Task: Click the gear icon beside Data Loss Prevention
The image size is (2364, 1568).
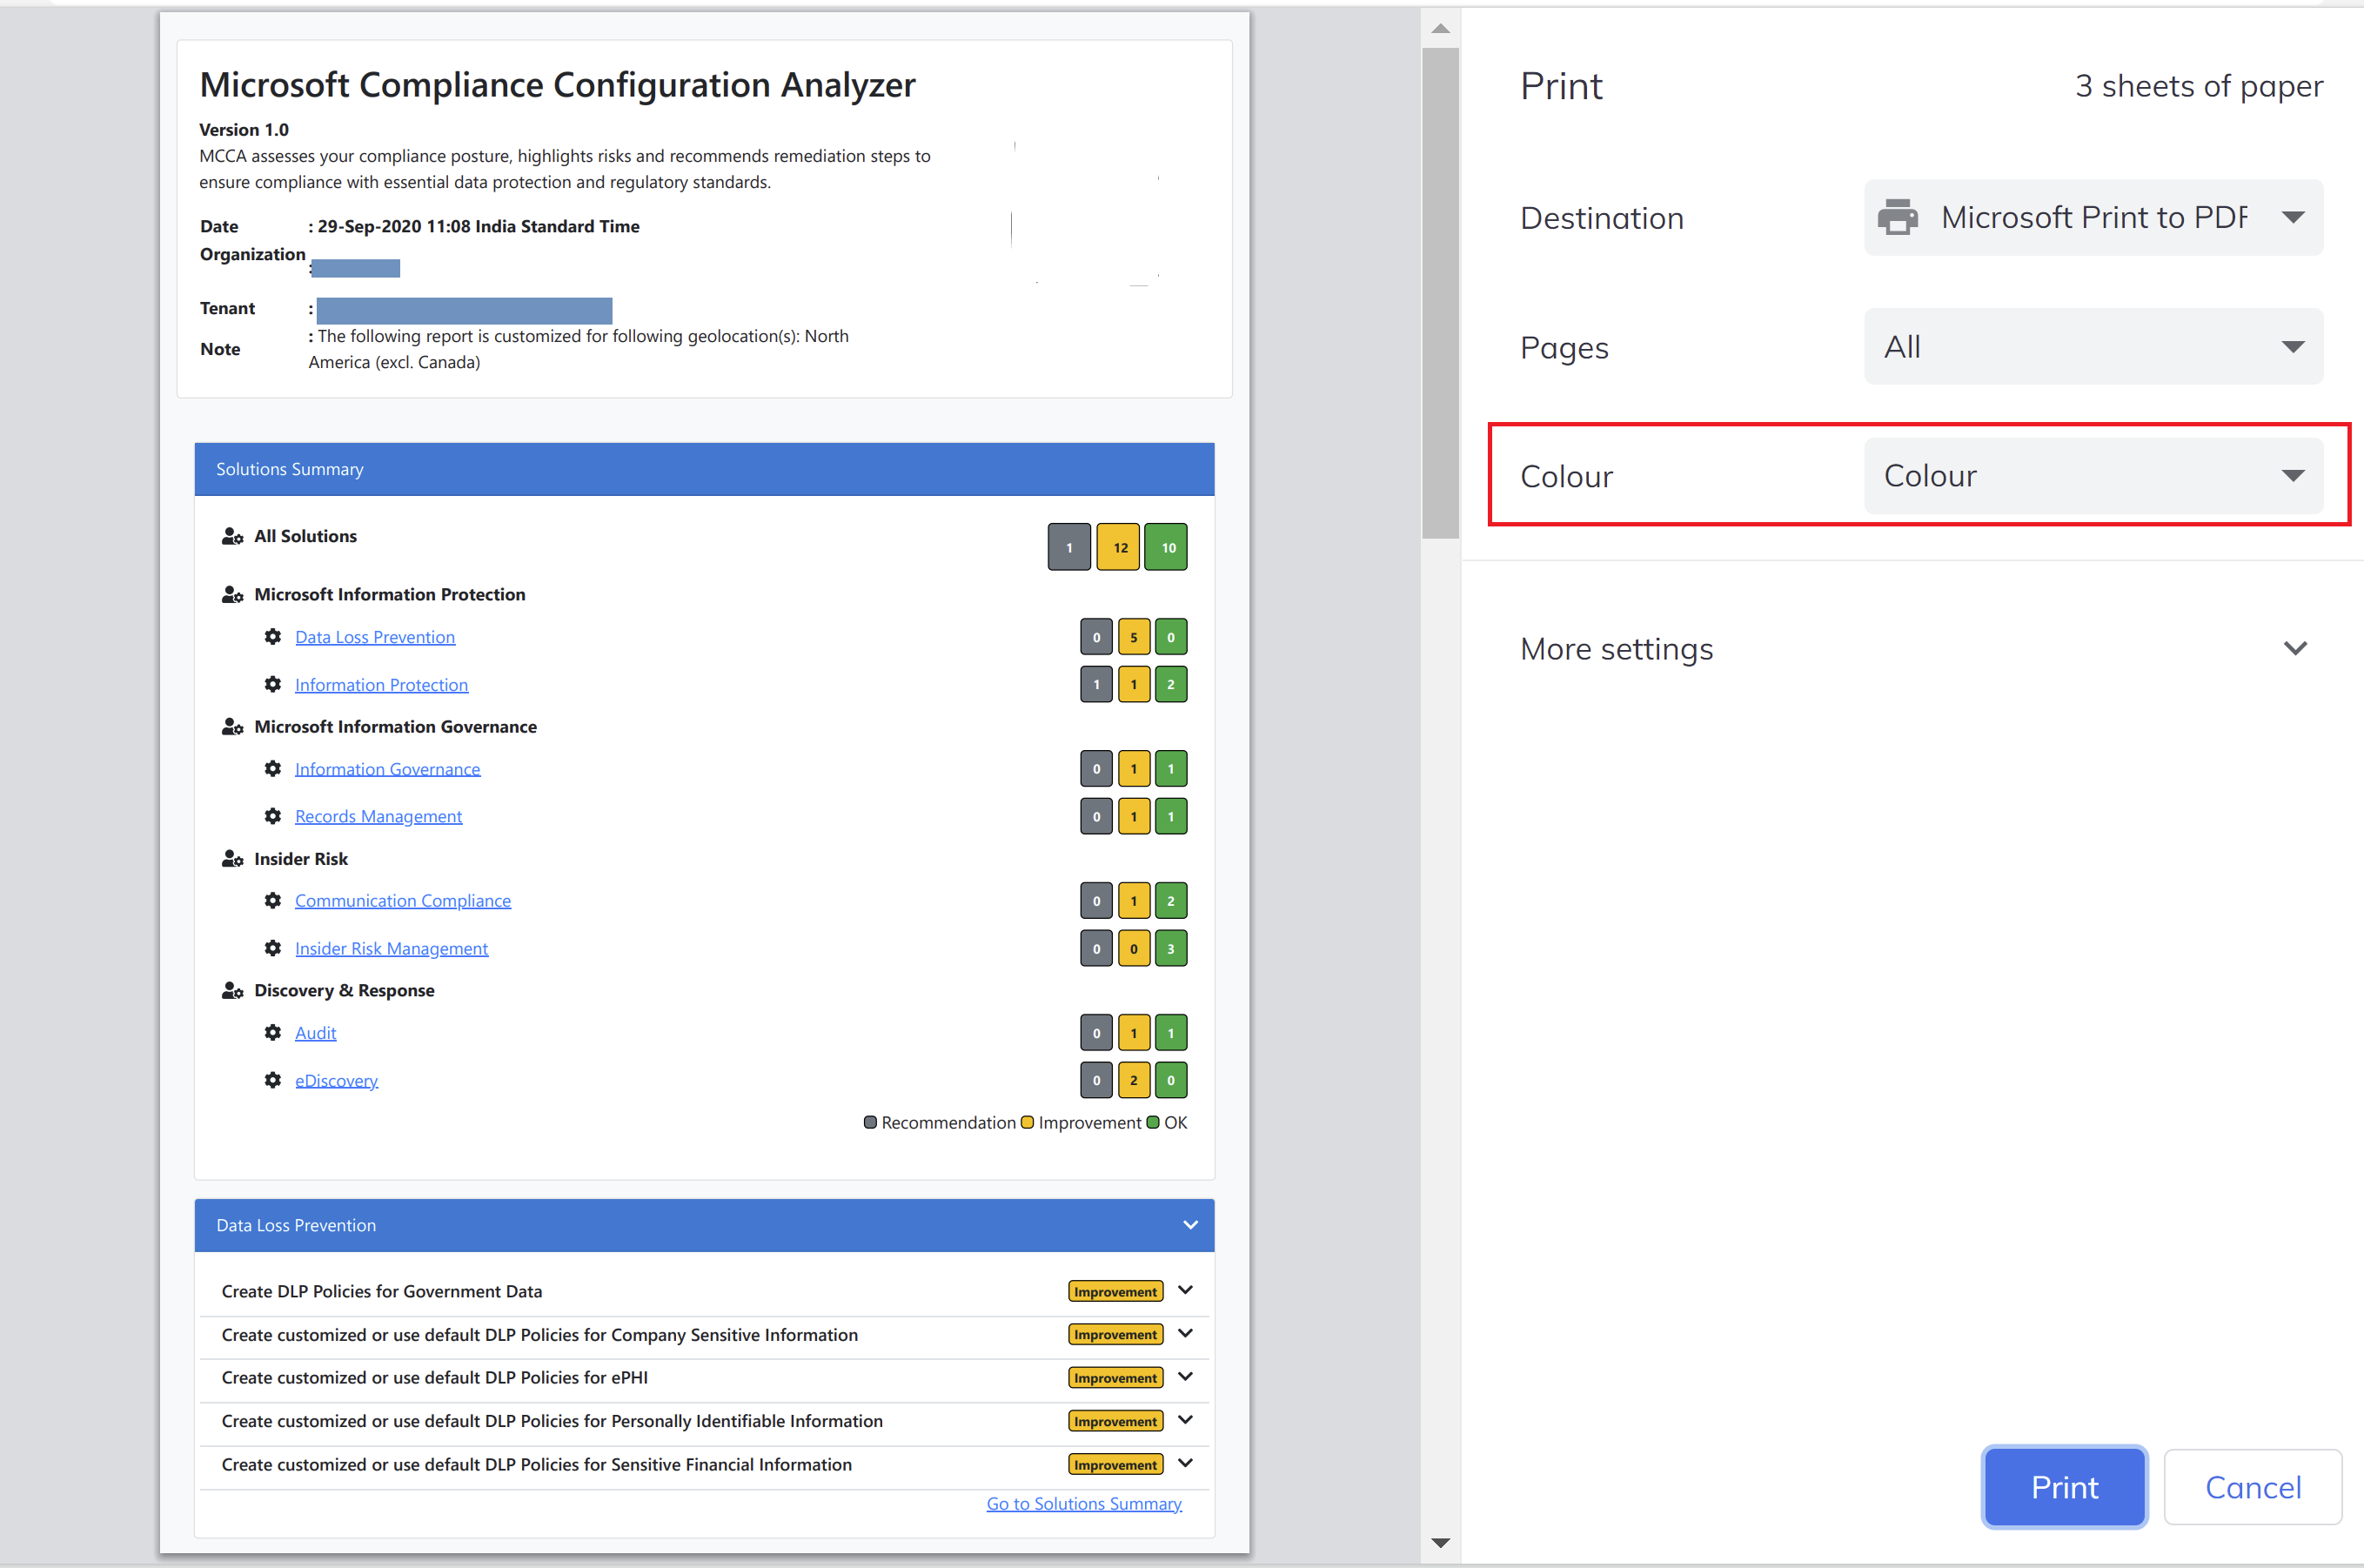Action: (x=273, y=637)
